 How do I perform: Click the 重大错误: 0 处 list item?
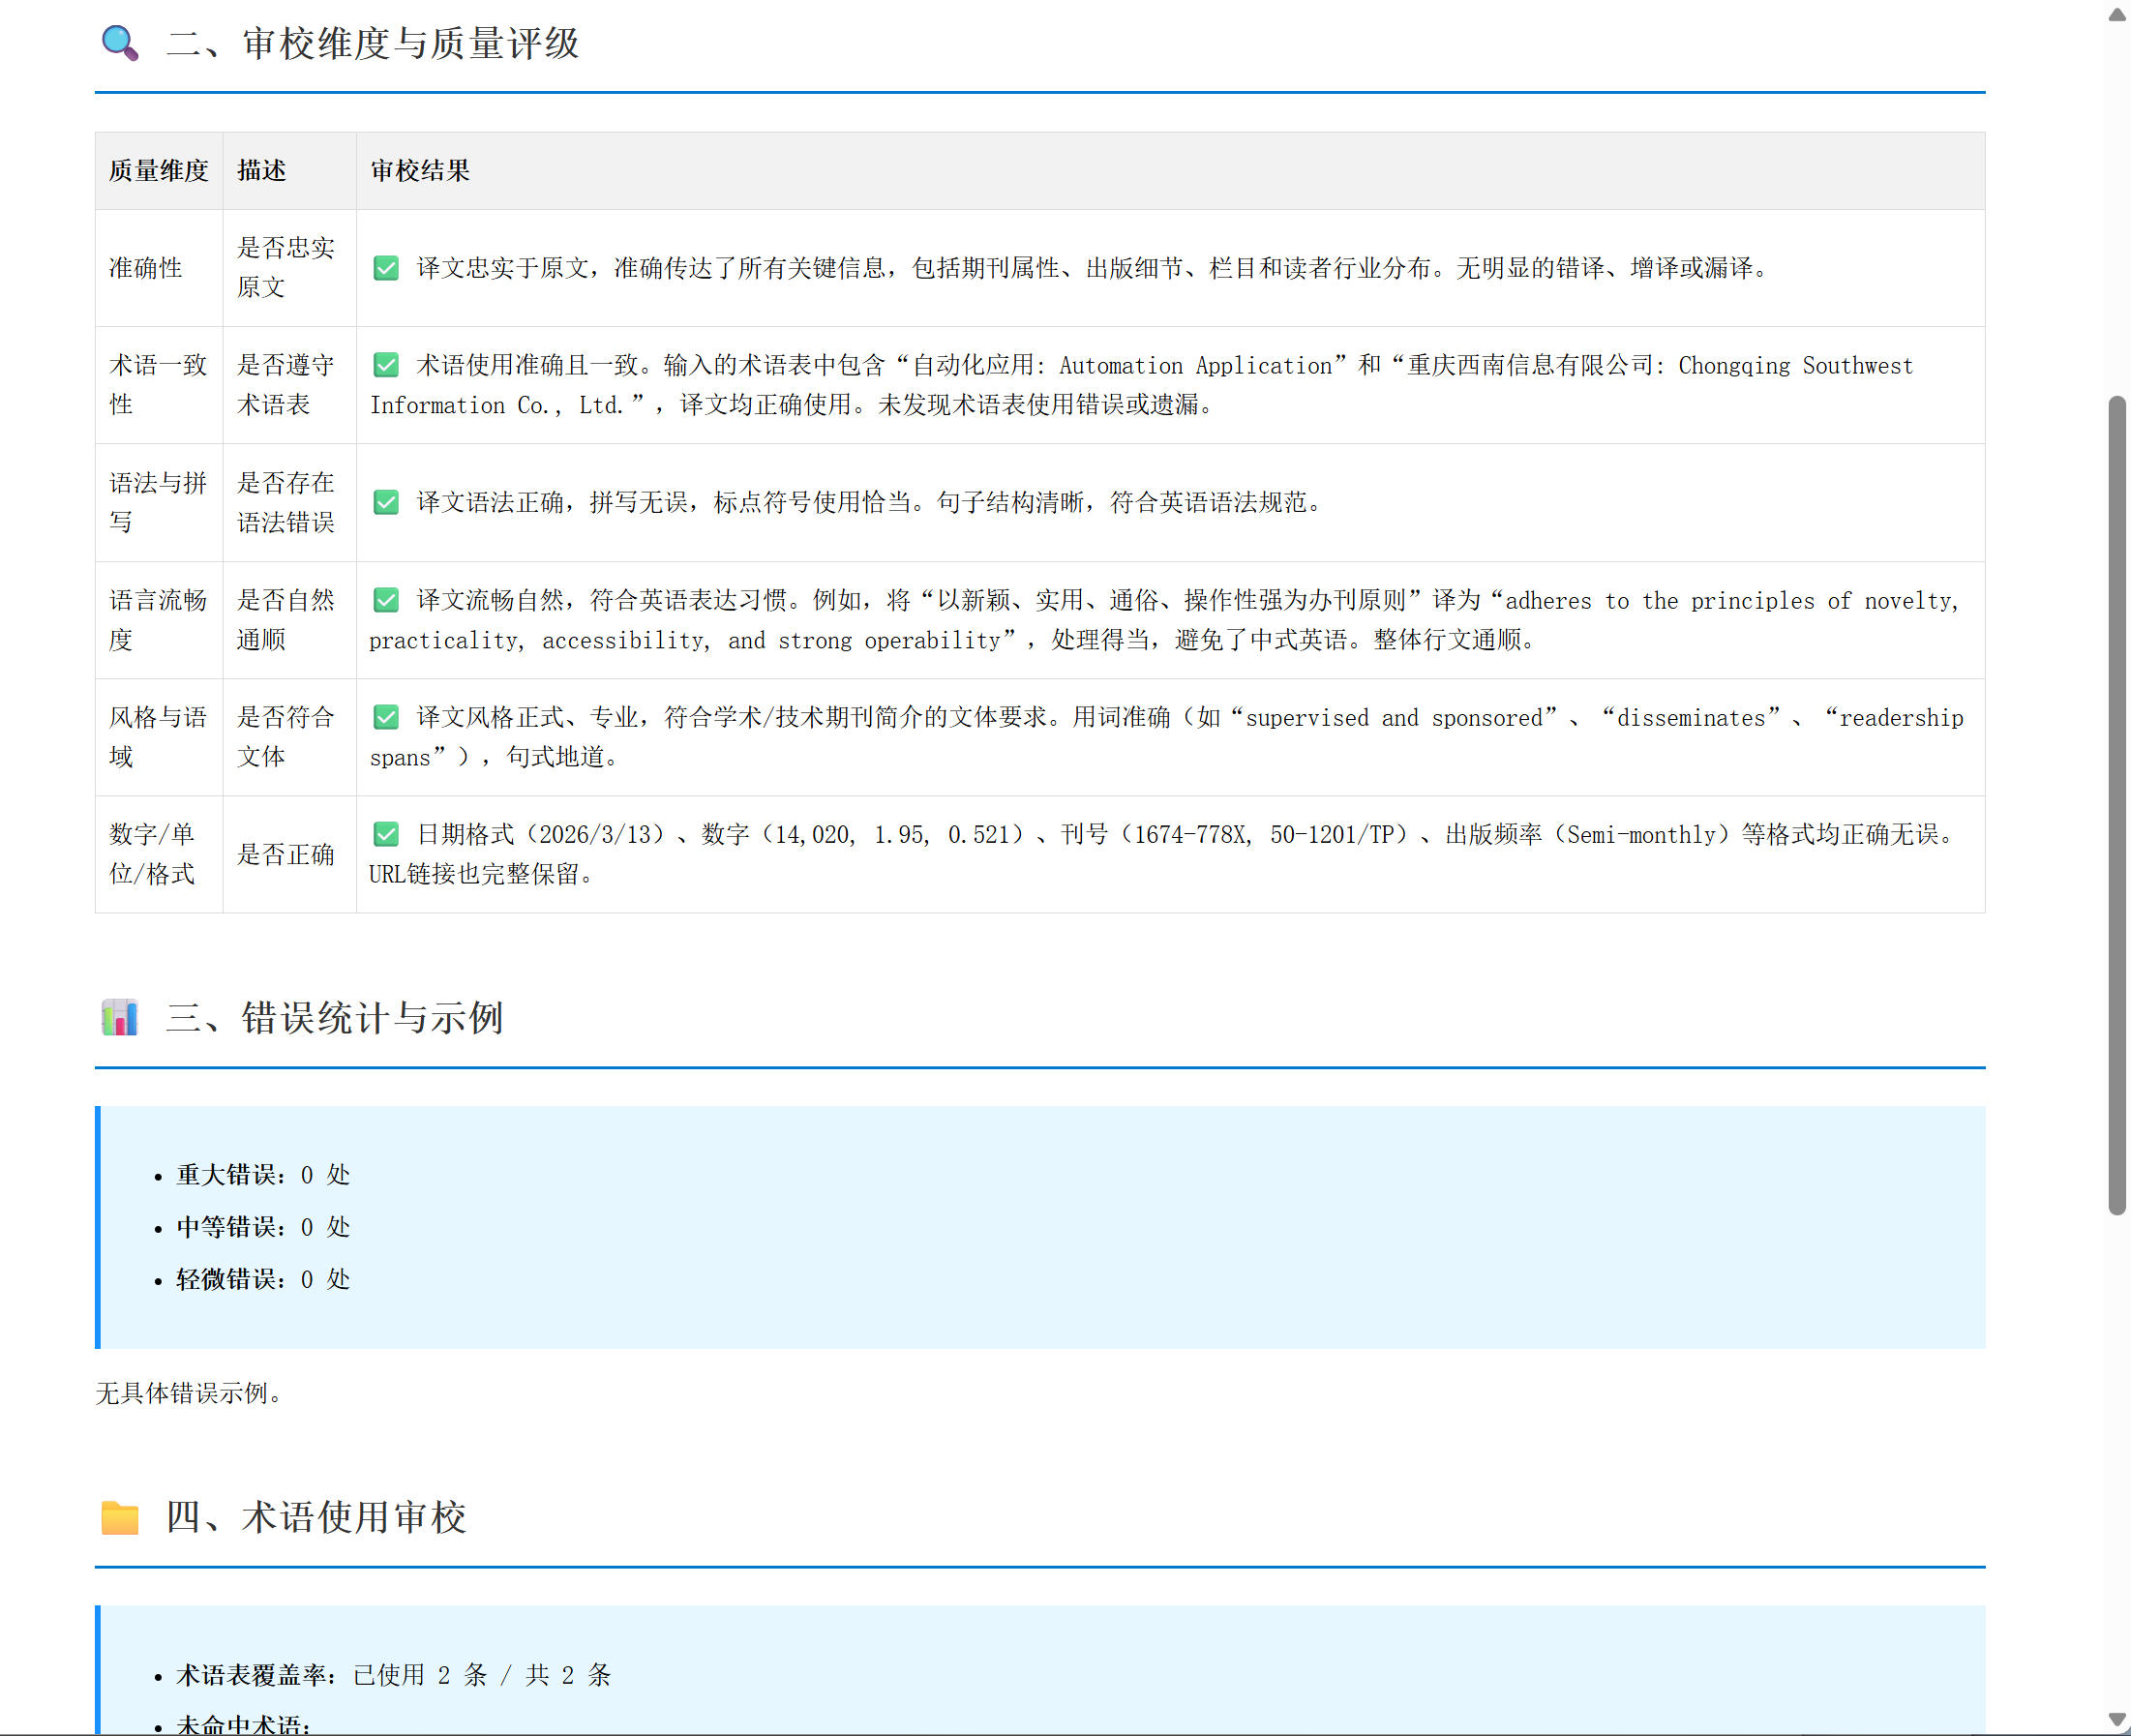(263, 1175)
